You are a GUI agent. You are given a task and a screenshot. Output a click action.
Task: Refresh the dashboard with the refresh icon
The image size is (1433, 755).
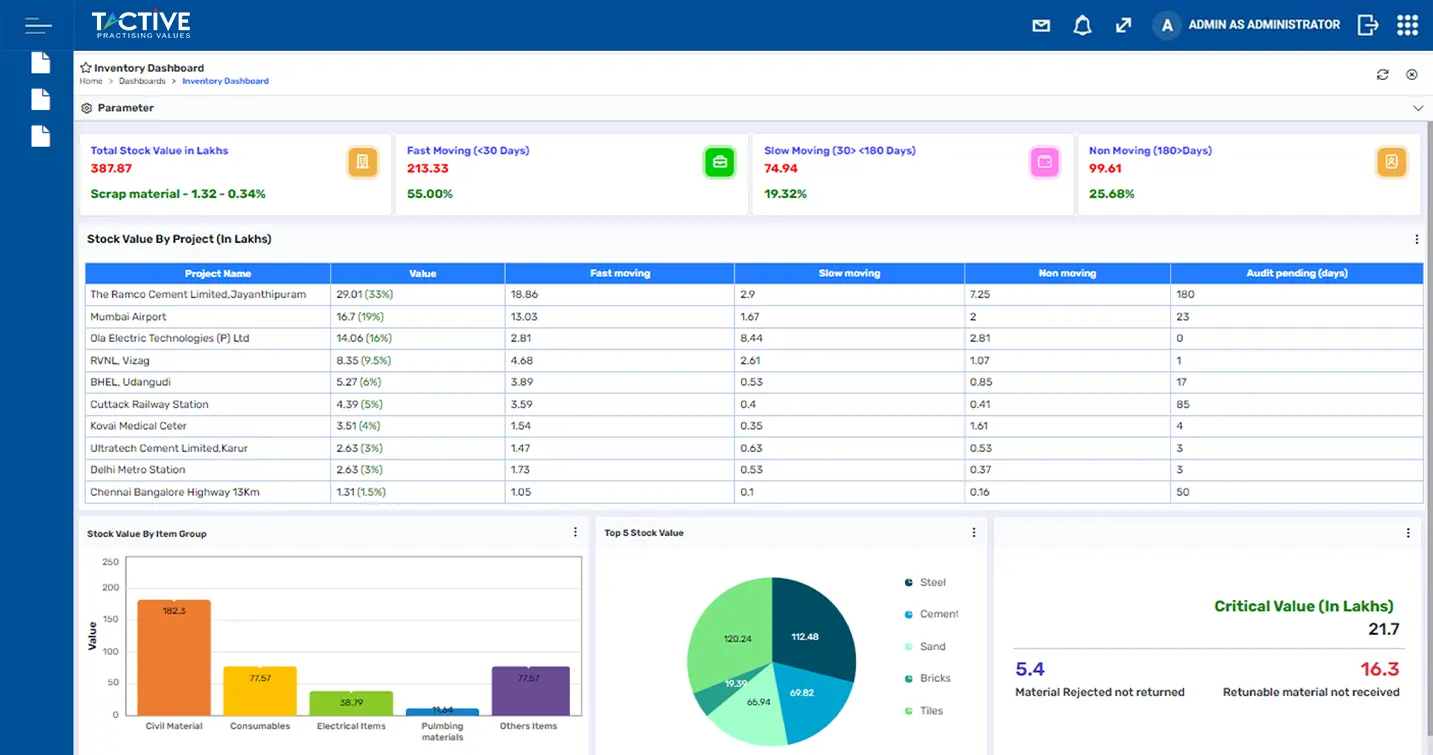coord(1382,74)
